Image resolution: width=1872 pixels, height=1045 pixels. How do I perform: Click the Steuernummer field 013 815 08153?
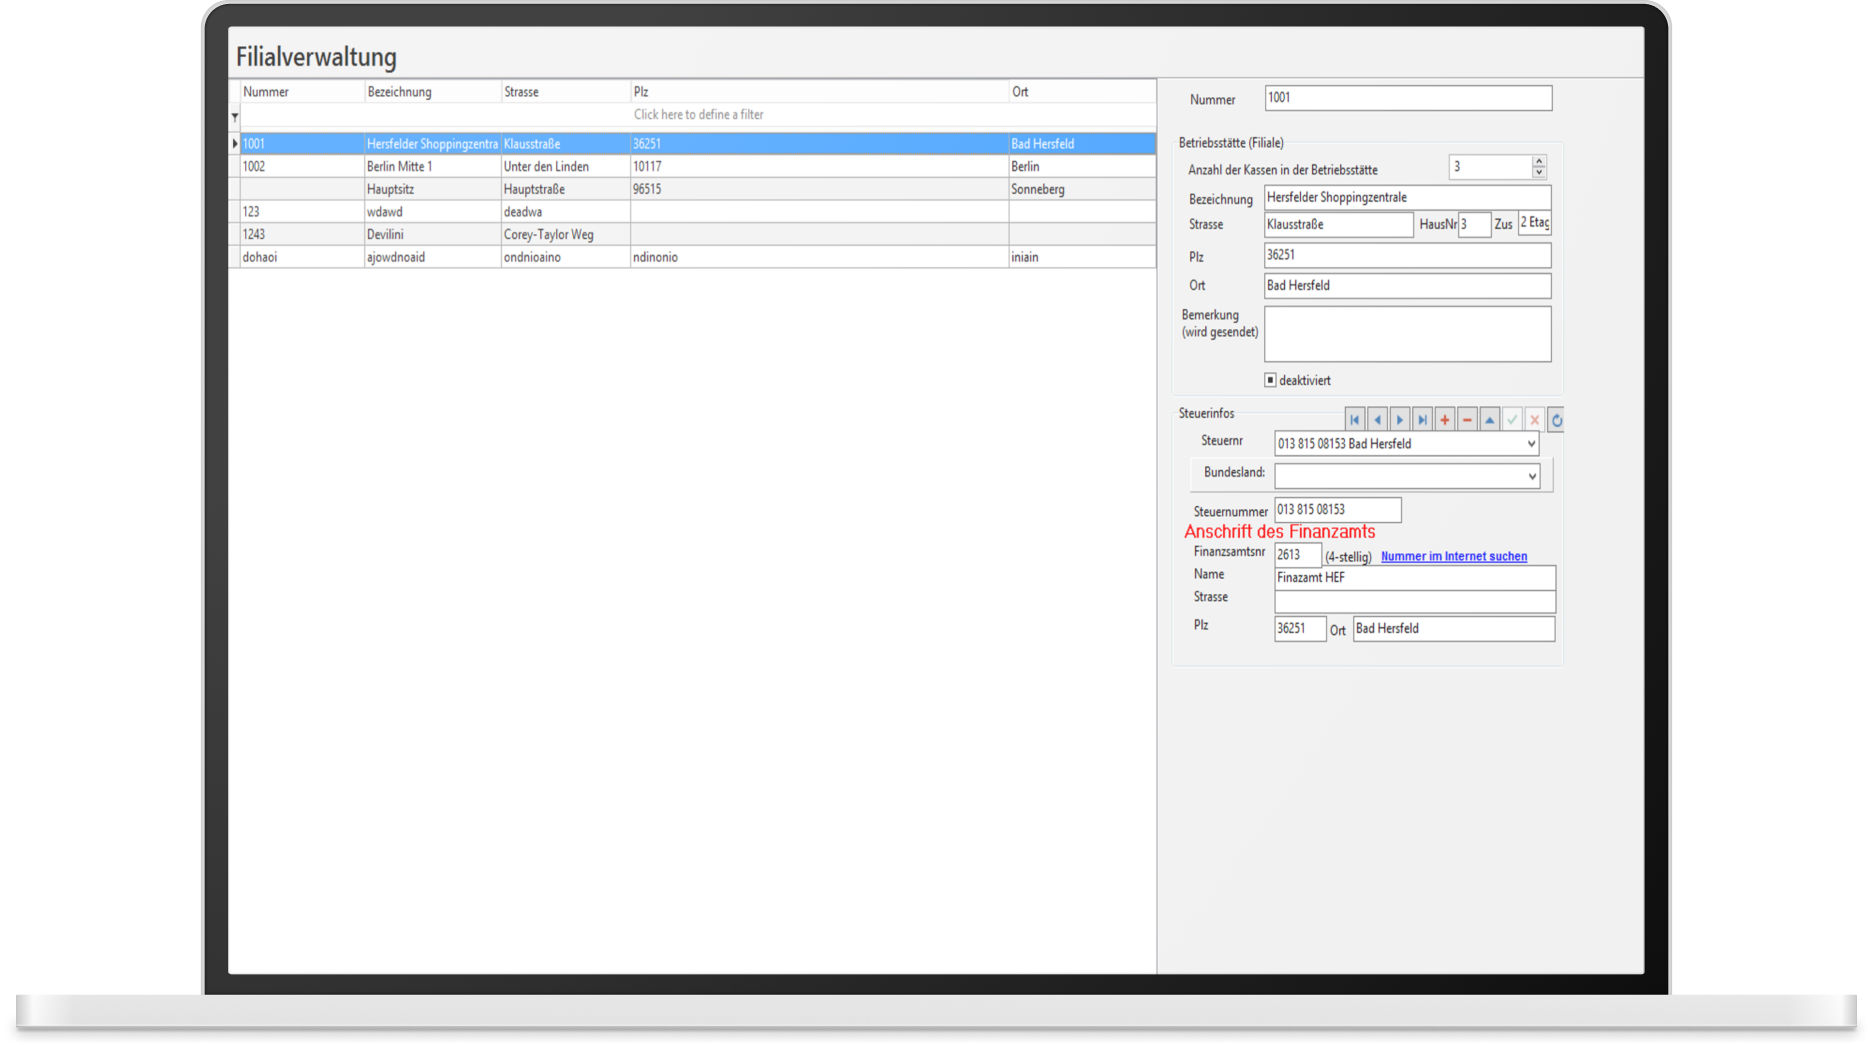pyautogui.click(x=1337, y=510)
